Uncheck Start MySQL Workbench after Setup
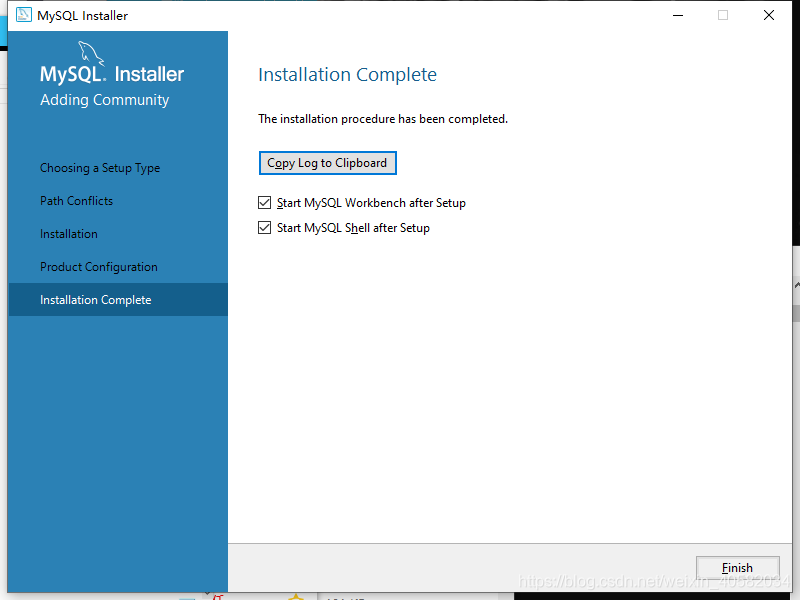The width and height of the screenshot is (800, 600). (264, 203)
